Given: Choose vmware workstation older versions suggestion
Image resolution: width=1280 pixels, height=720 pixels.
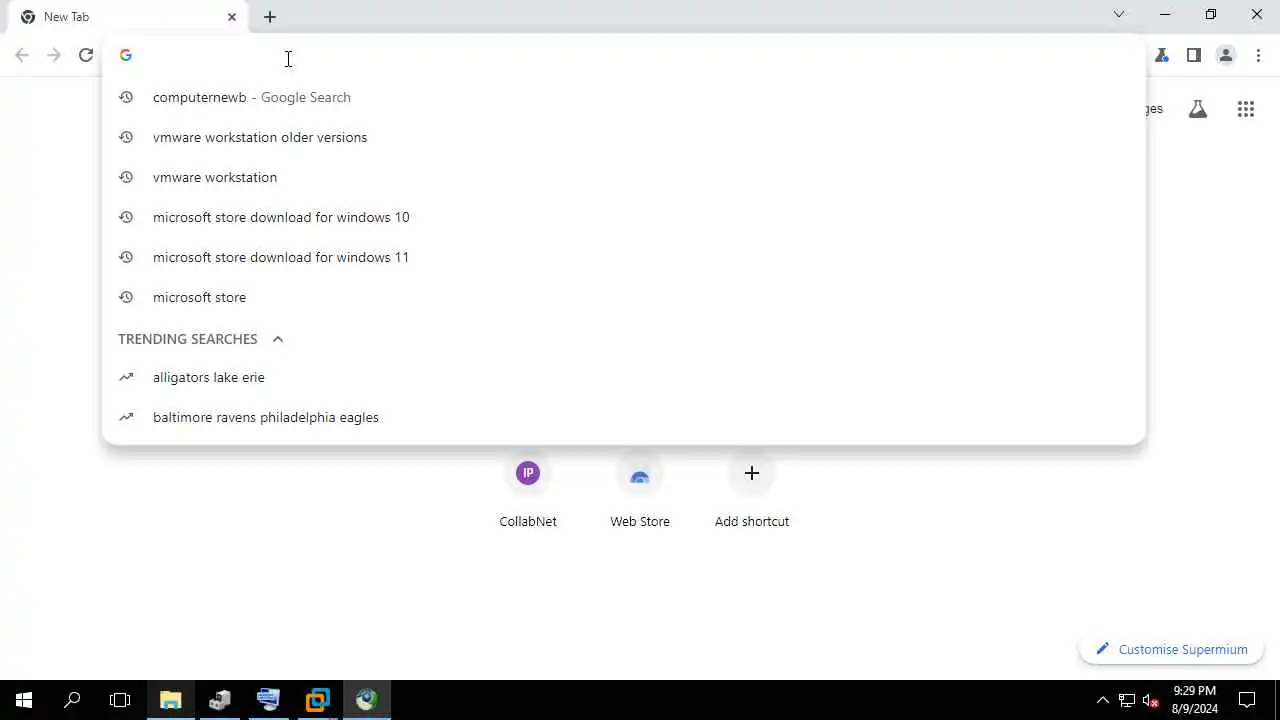Looking at the screenshot, I should 624,137.
